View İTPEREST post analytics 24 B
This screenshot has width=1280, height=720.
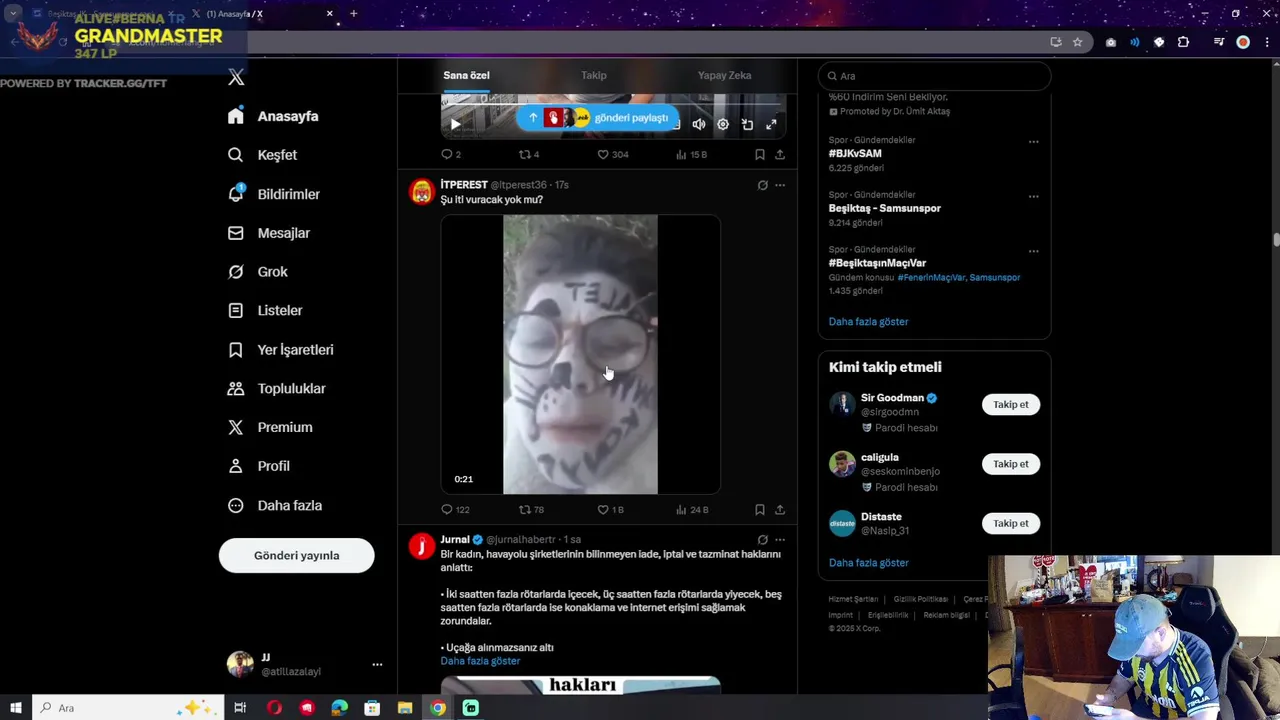[692, 509]
